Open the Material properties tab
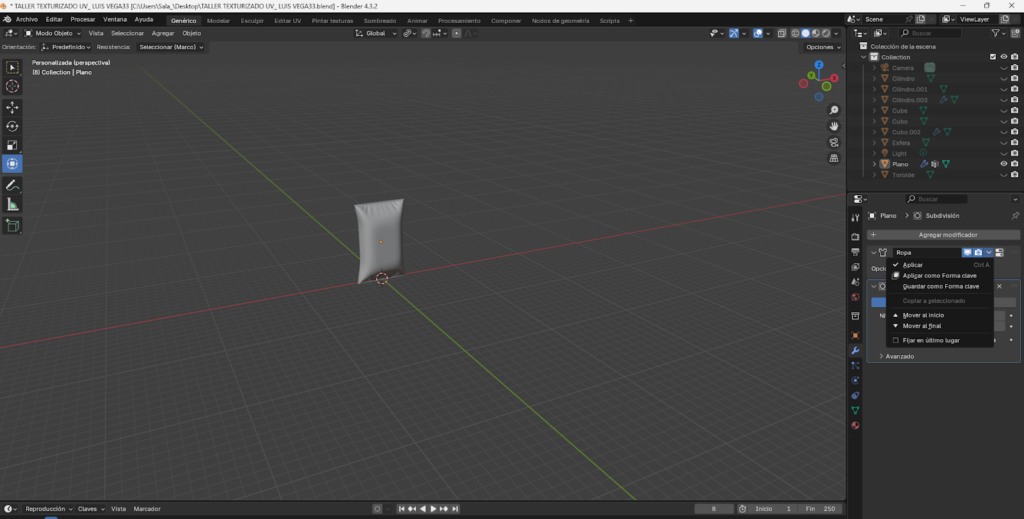 [x=856, y=426]
